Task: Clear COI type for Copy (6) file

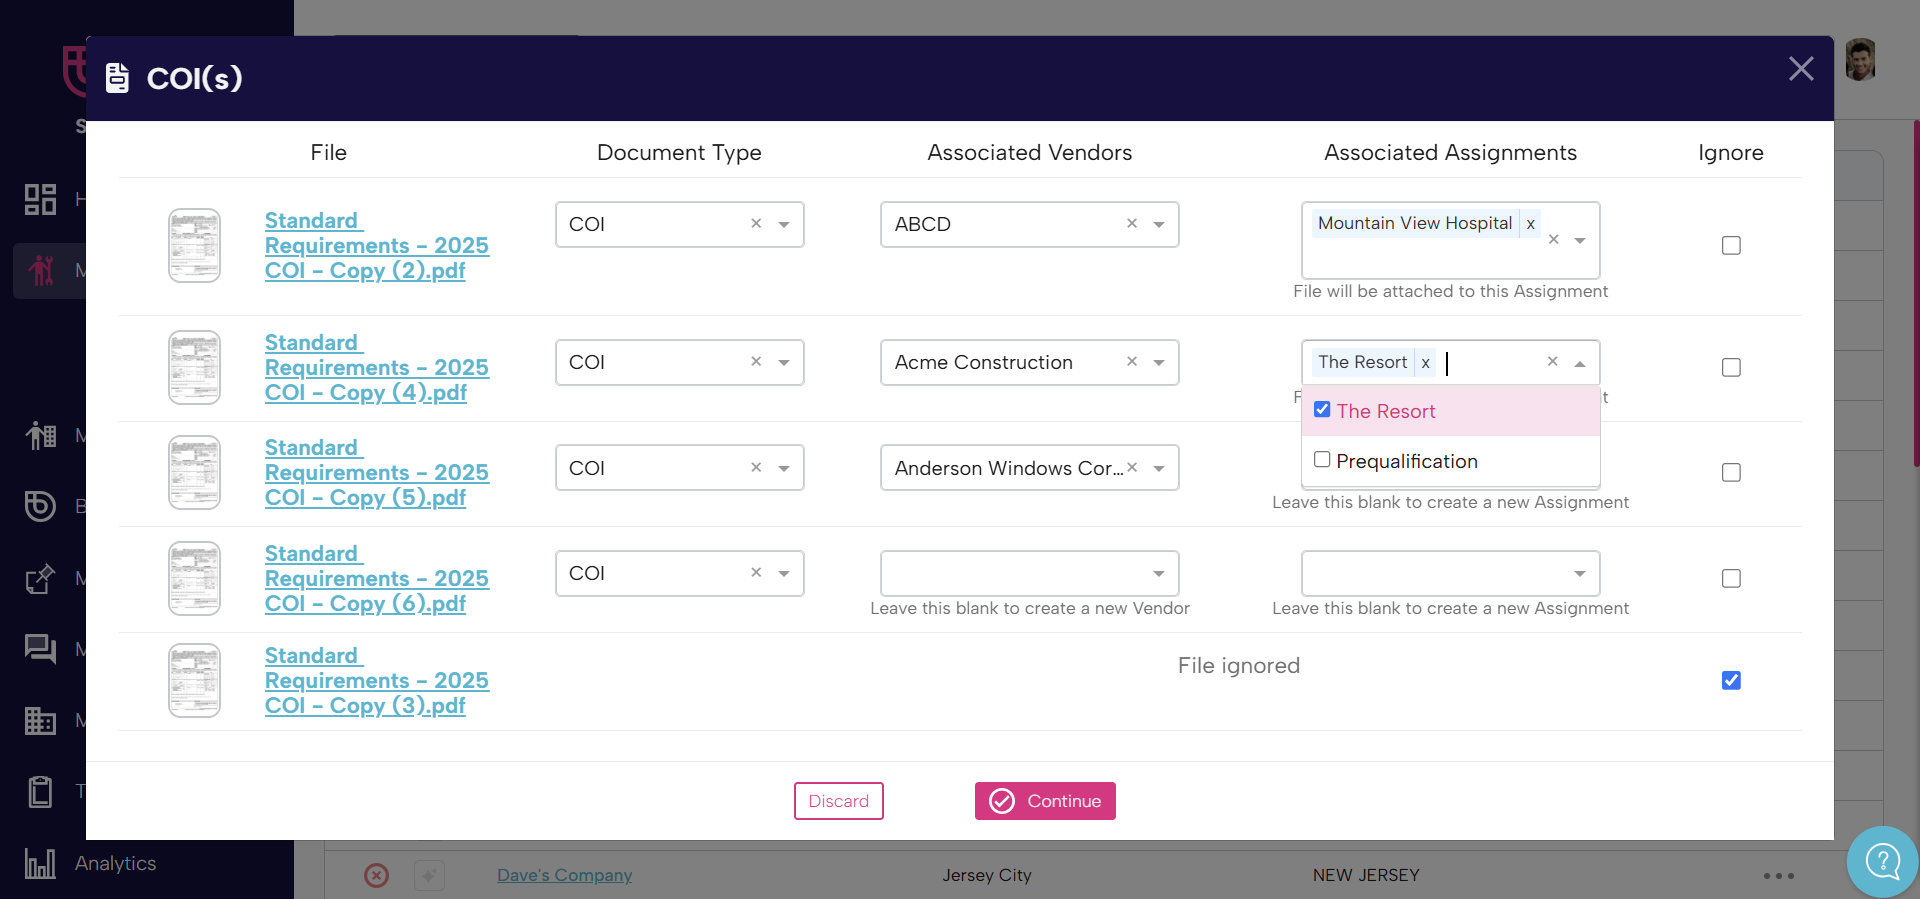Action: pyautogui.click(x=756, y=573)
